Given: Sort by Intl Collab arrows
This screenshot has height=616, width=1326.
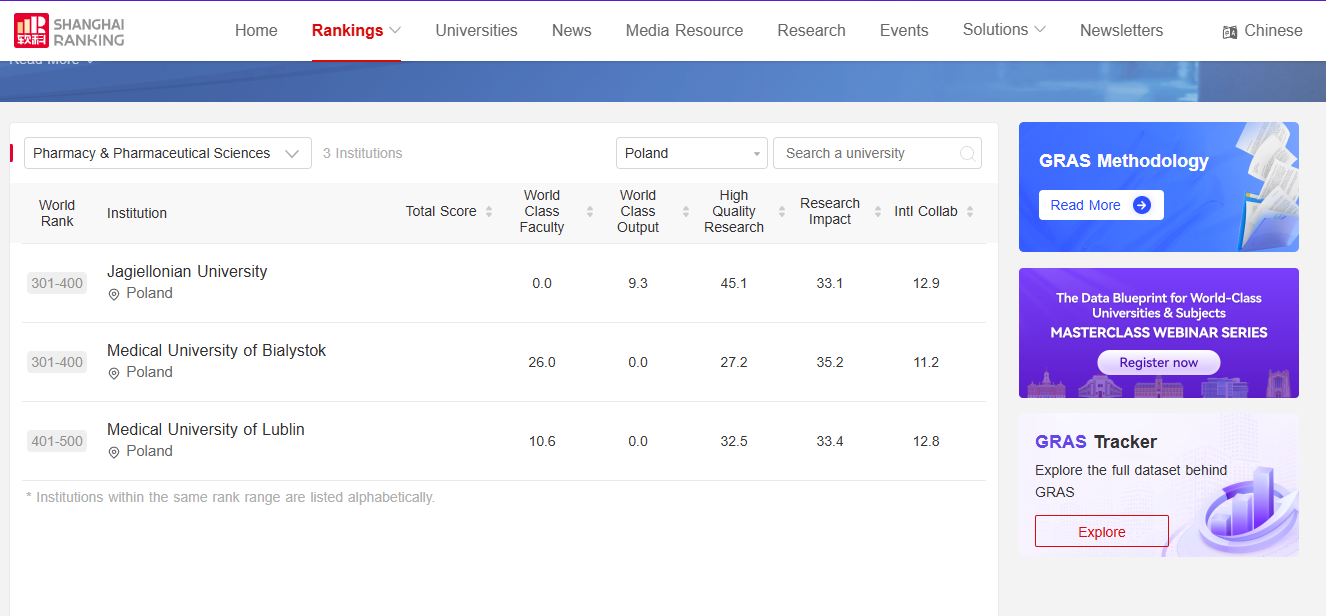Looking at the screenshot, I should pos(970,211).
